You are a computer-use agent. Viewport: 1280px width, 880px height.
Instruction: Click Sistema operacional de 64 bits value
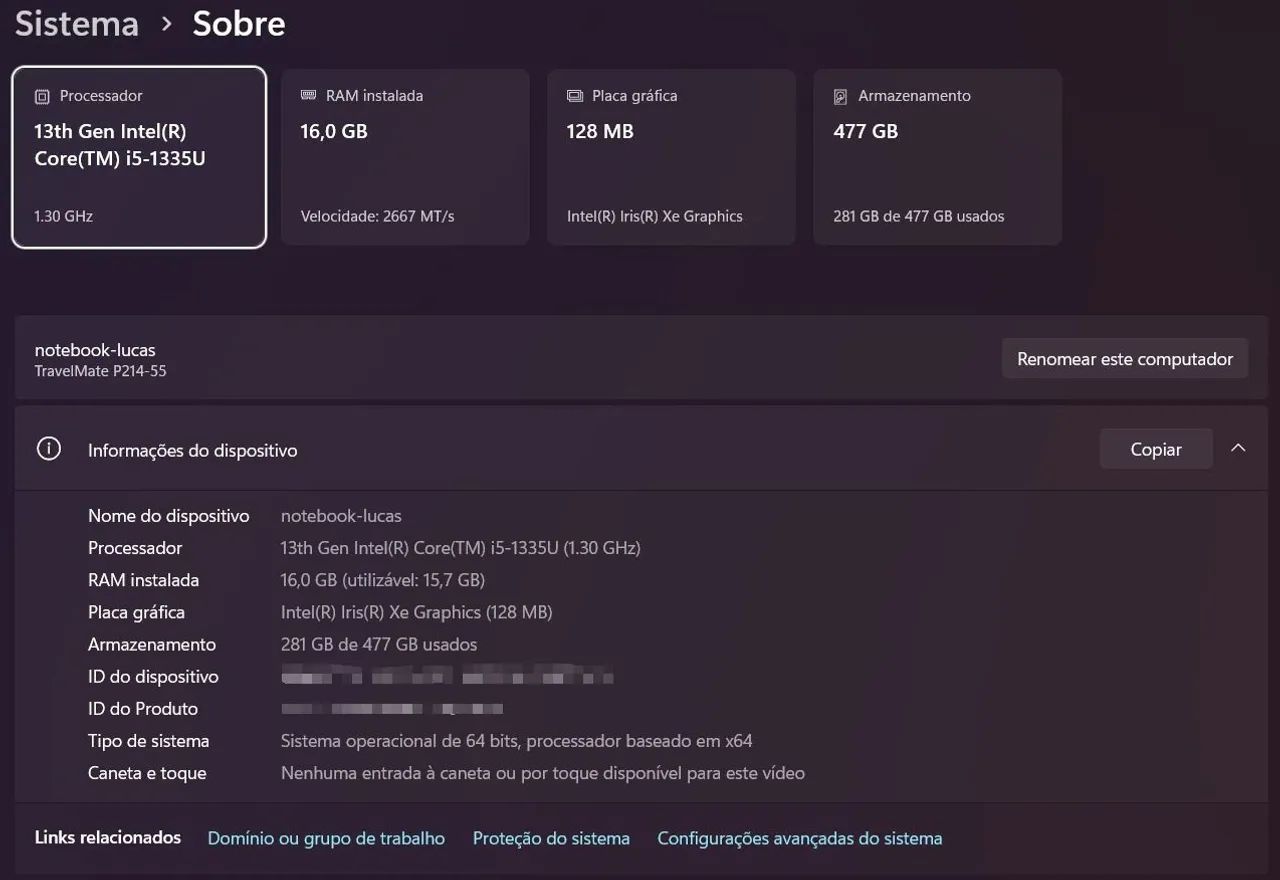click(516, 741)
